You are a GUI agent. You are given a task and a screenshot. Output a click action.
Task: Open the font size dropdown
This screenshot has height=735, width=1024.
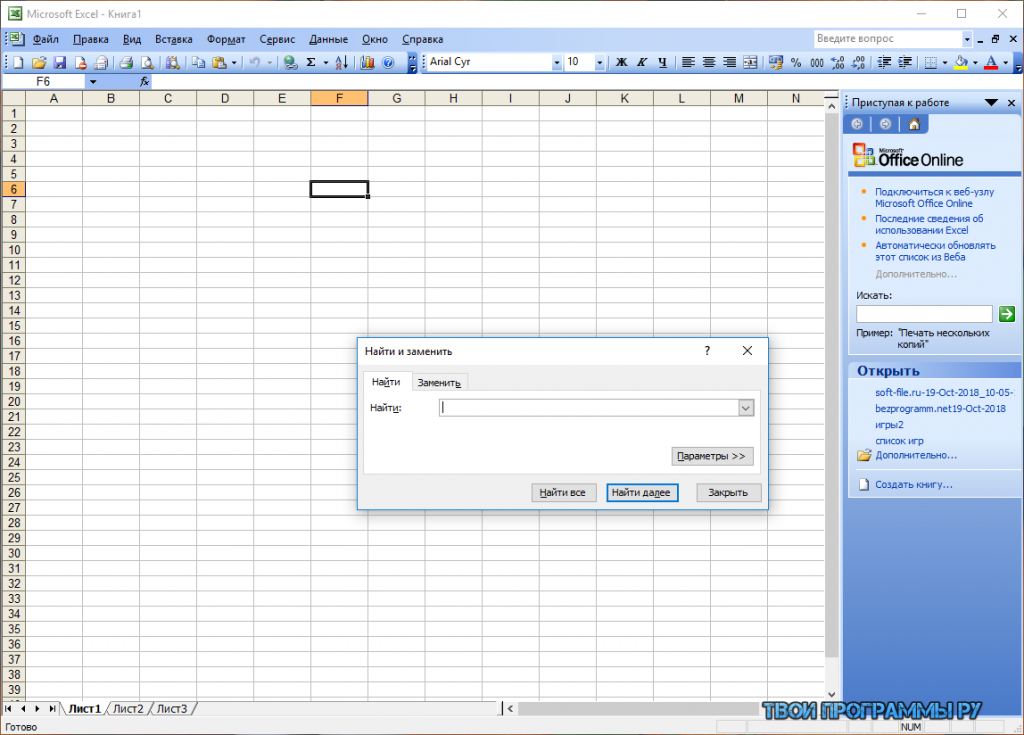tap(600, 63)
